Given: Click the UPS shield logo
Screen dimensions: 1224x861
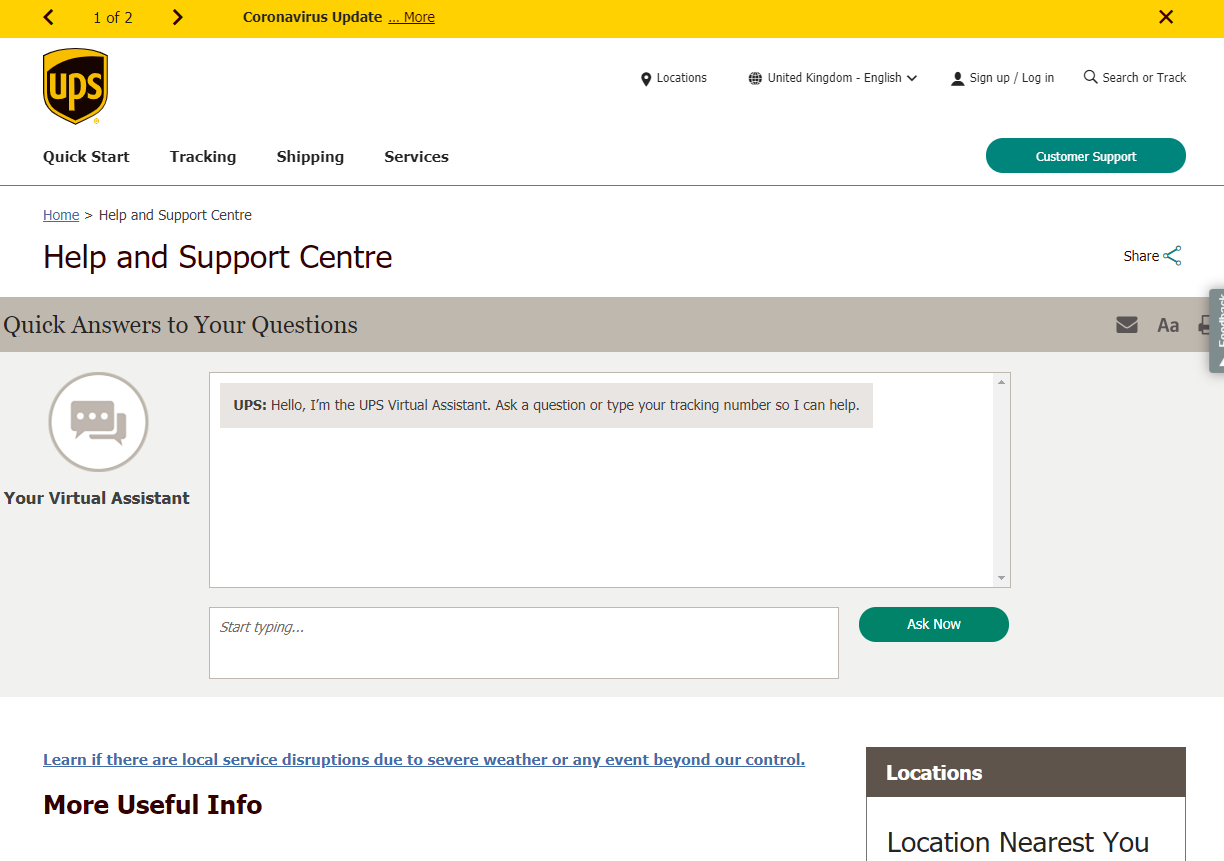Looking at the screenshot, I should (x=75, y=86).
